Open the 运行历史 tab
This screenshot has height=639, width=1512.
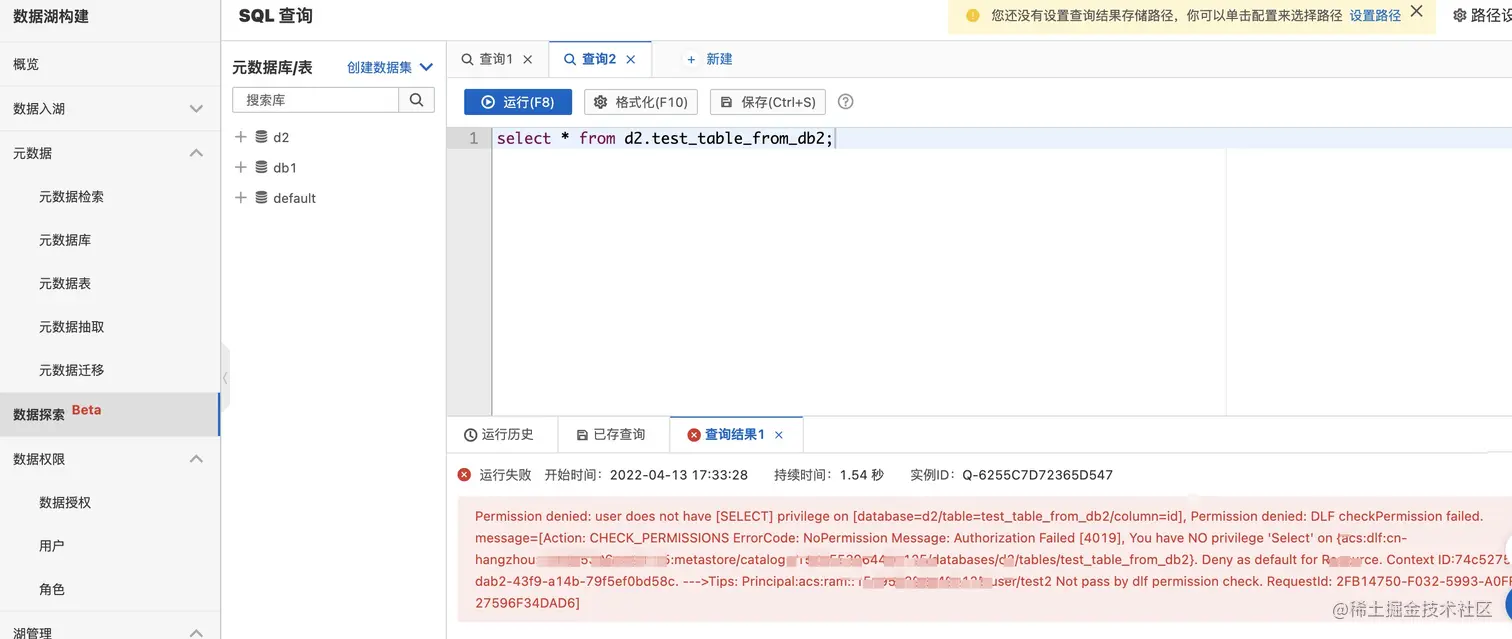[x=499, y=435]
